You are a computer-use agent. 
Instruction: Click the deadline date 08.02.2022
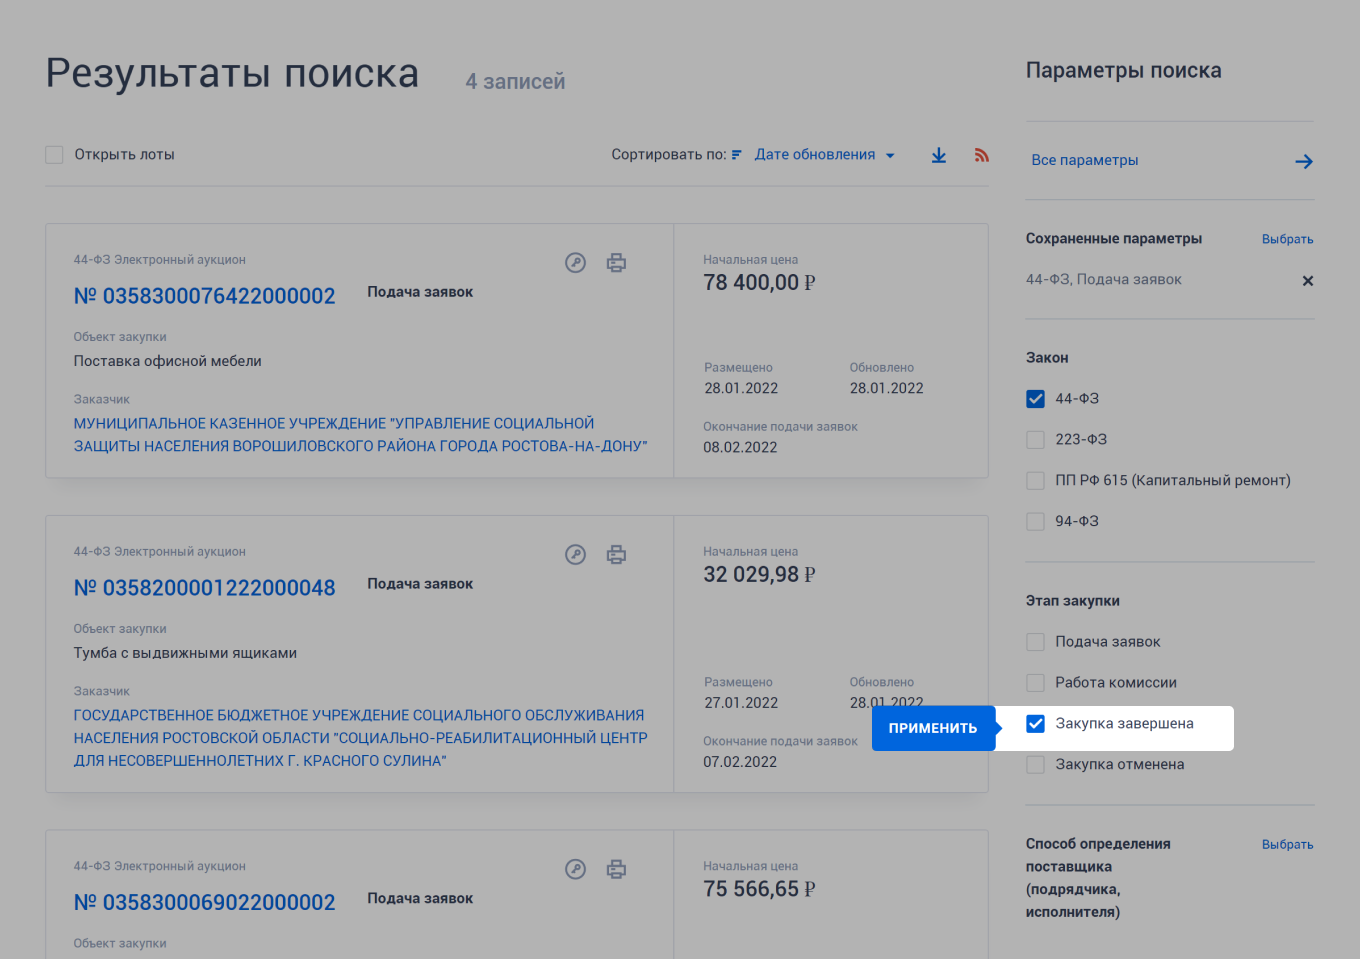coord(740,448)
